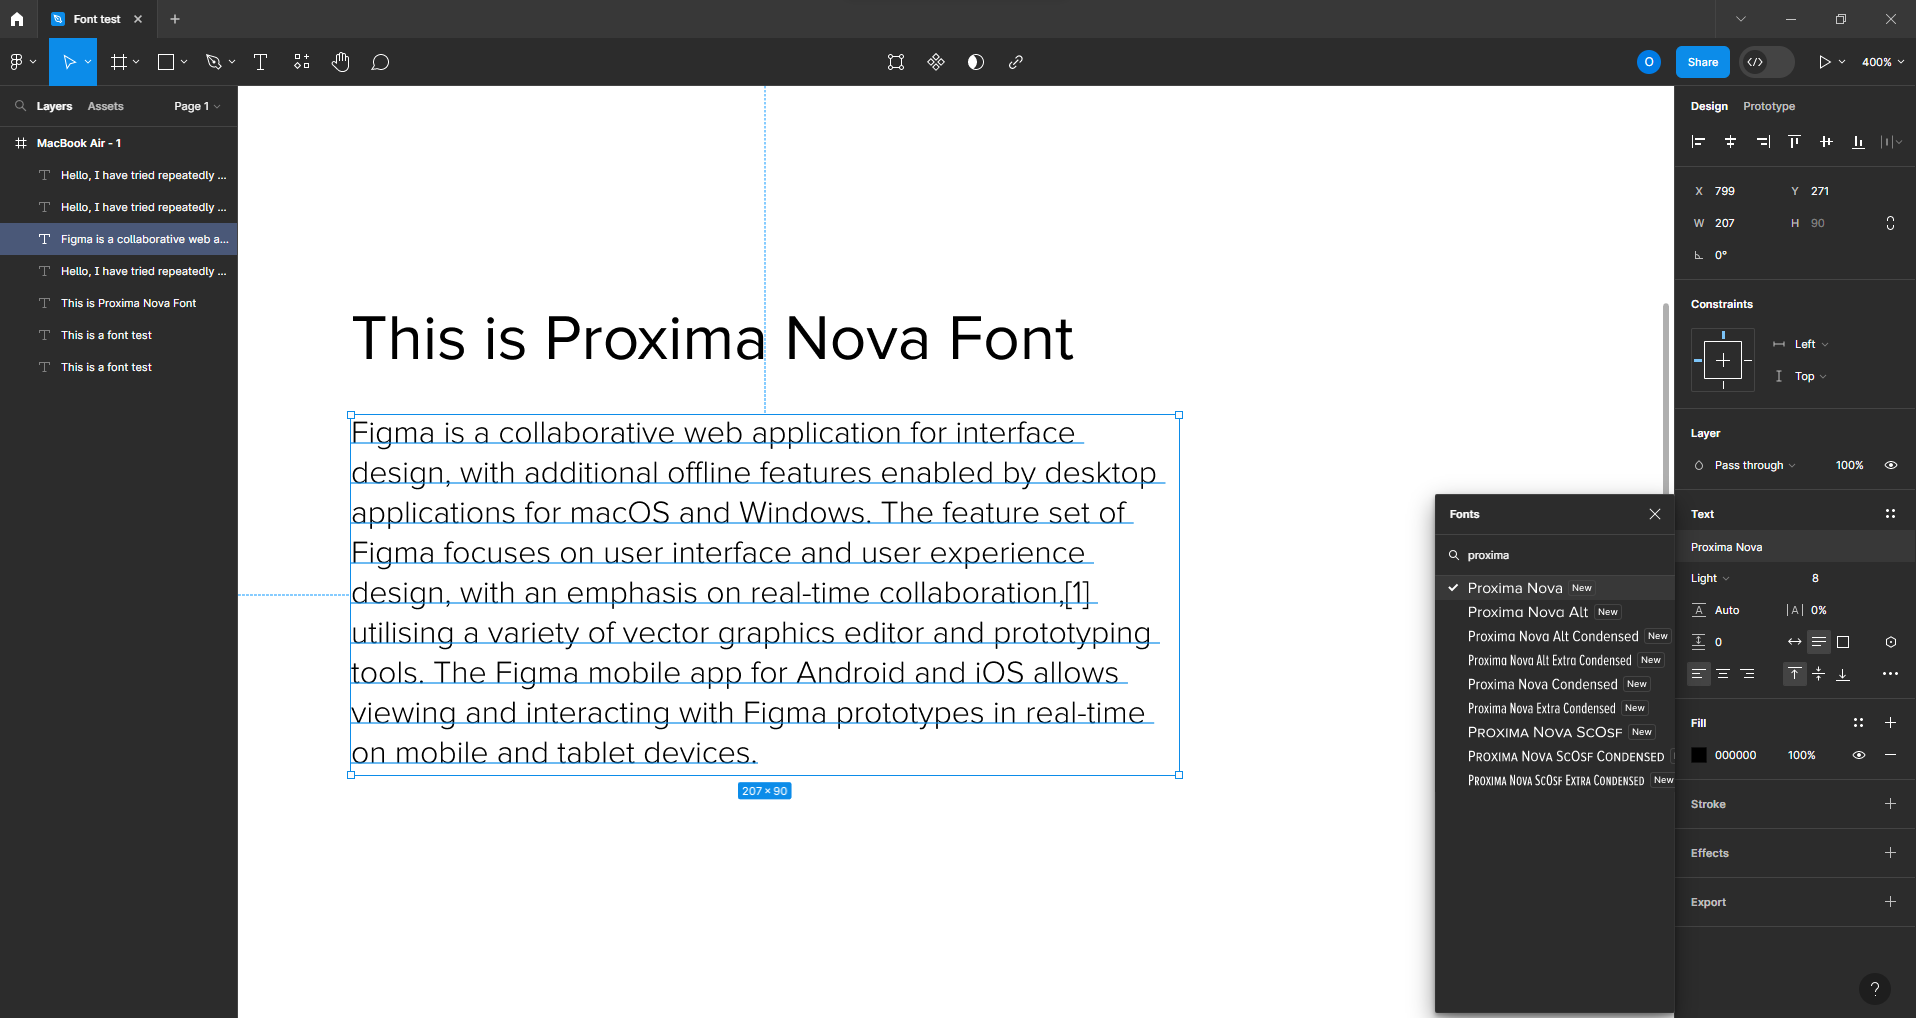
Task: Align selection horizontal centers
Action: (x=1730, y=142)
